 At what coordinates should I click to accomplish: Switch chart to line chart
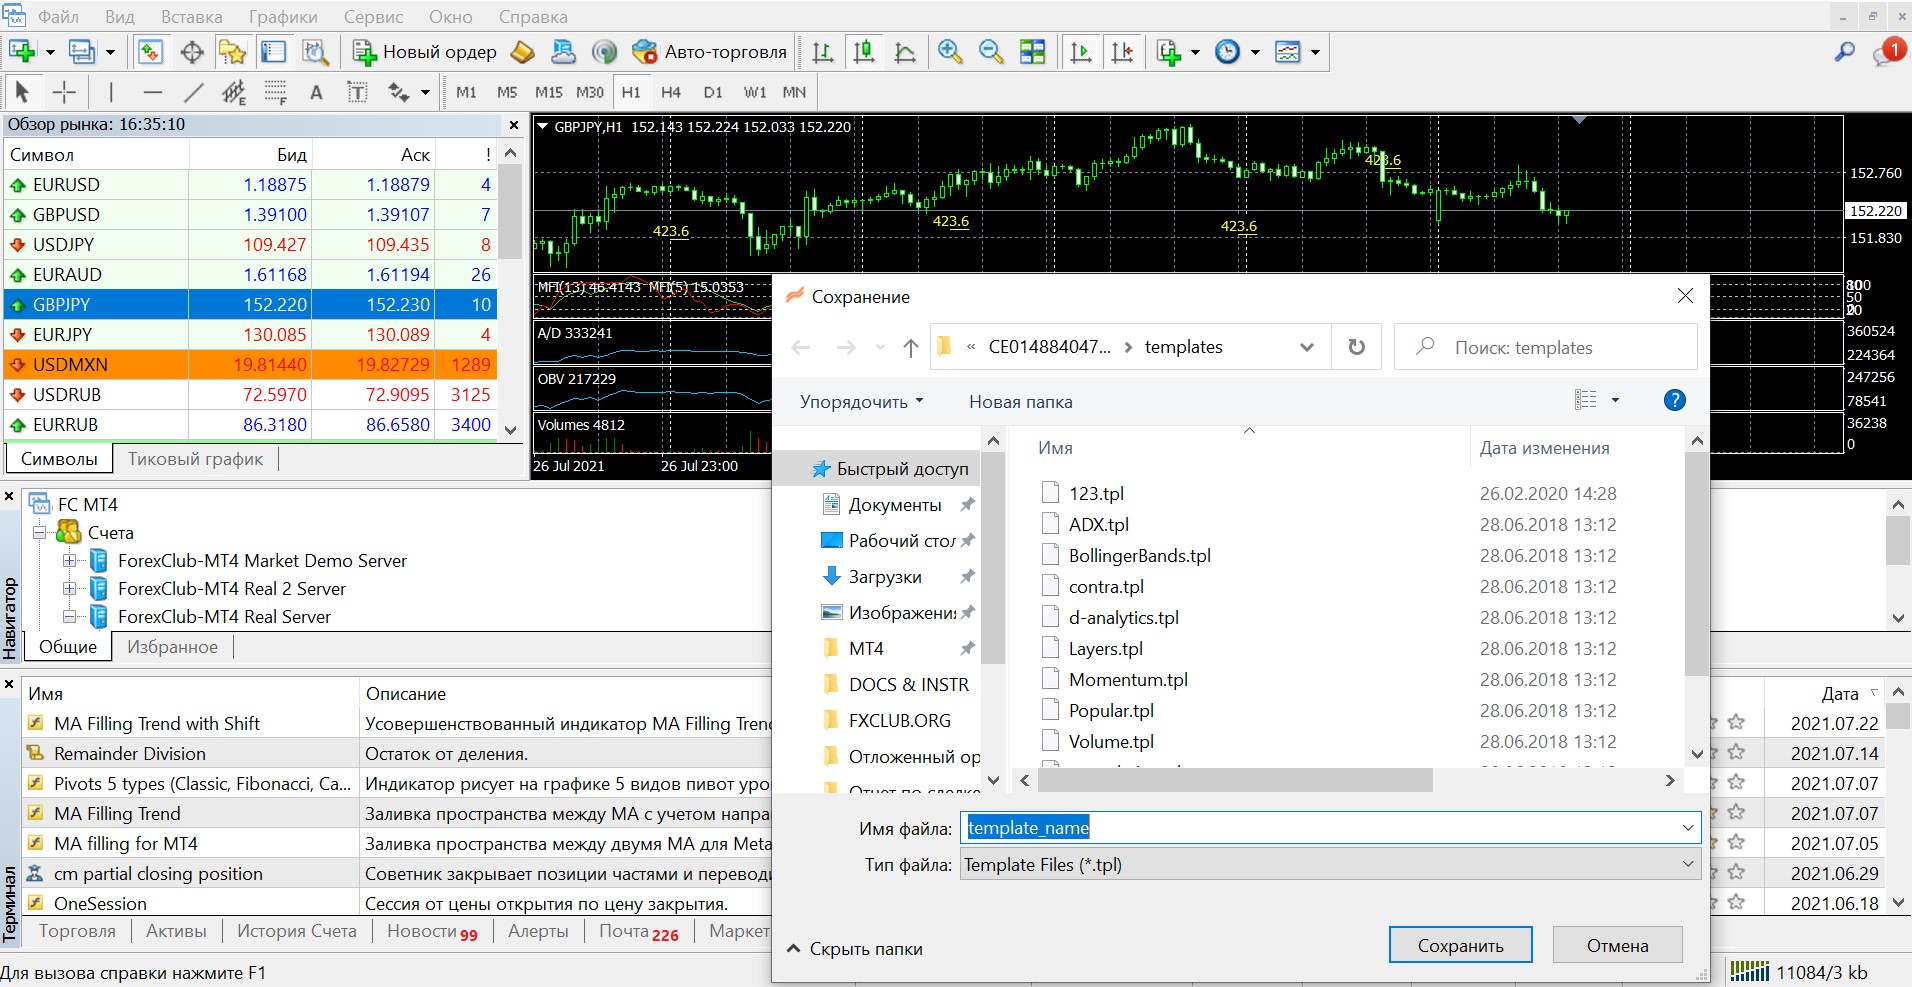[x=905, y=52]
